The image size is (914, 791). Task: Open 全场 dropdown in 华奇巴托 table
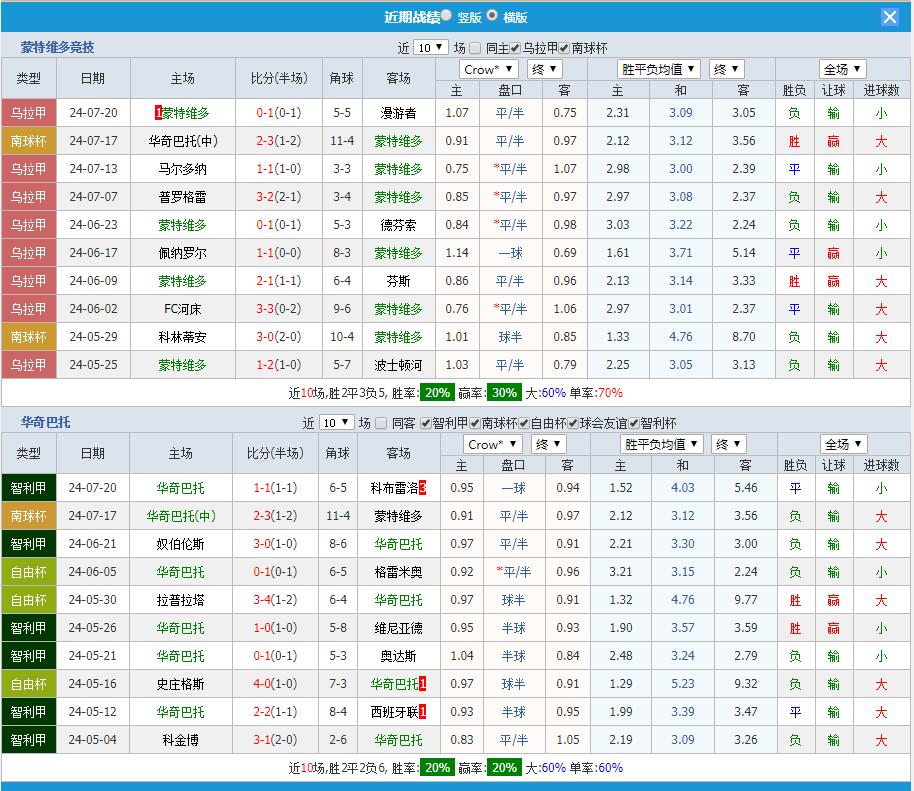pos(843,444)
